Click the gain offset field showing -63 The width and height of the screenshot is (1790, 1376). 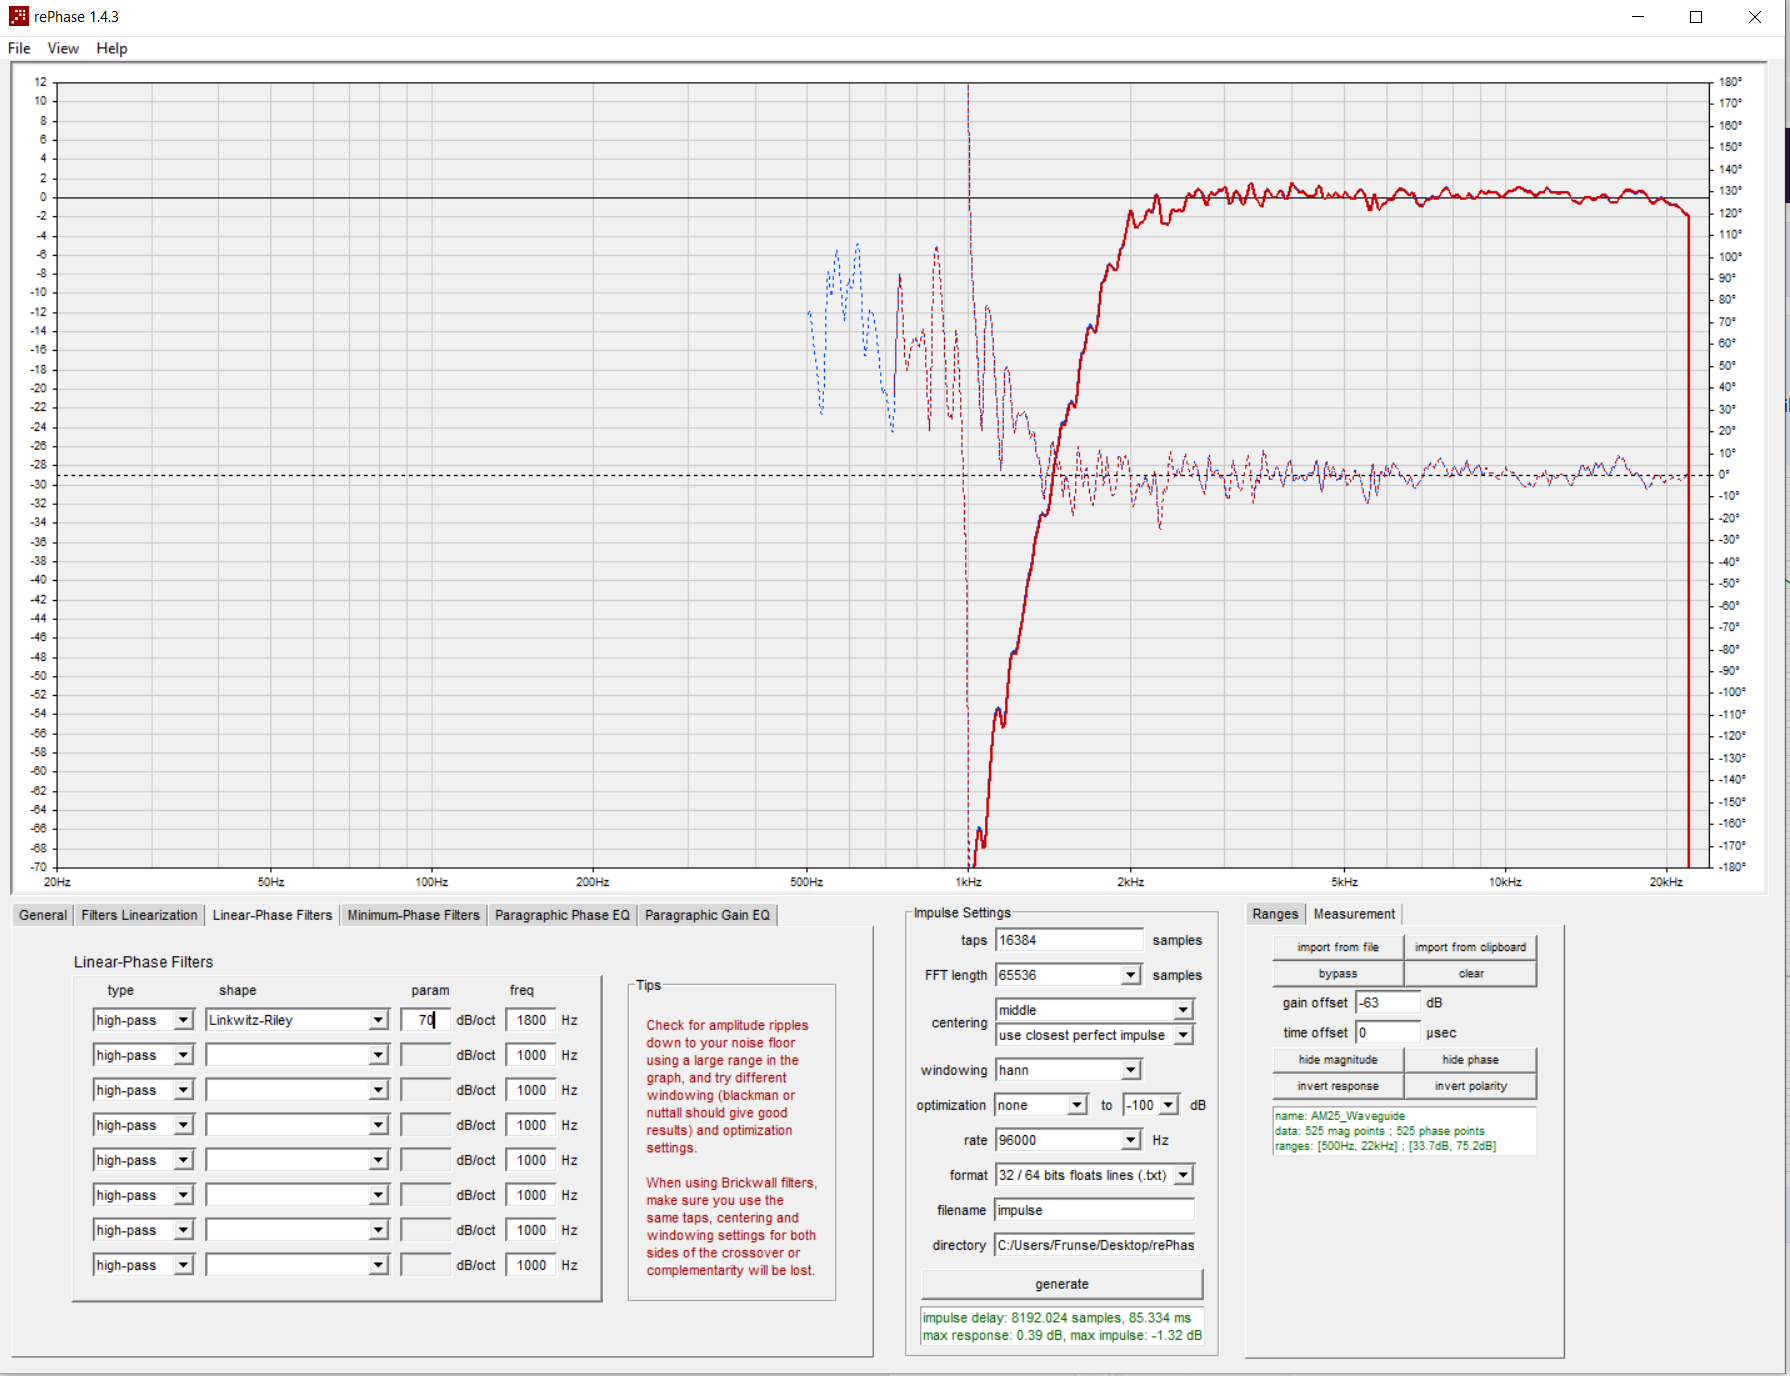[x=1388, y=1002]
